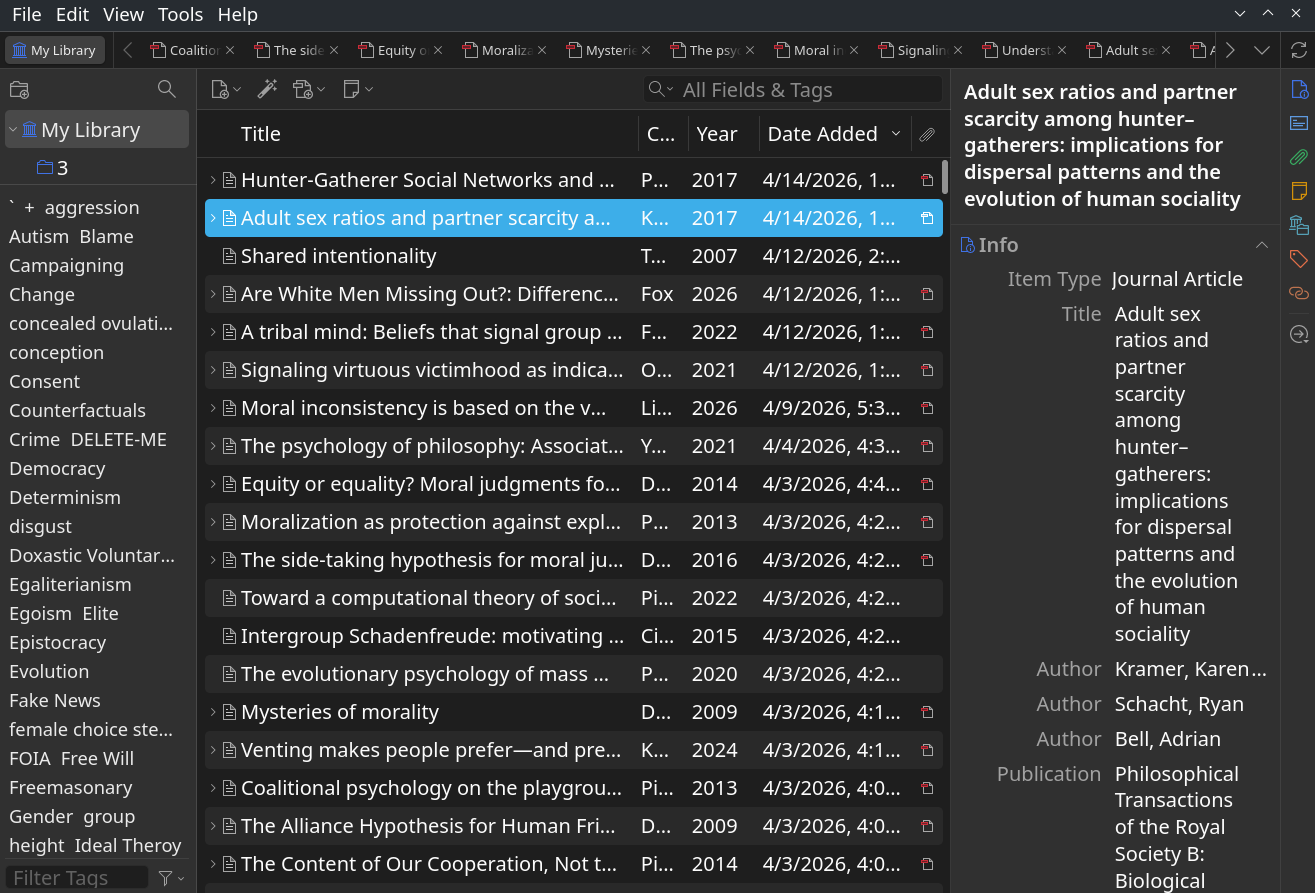
Task: Toggle the Evolution tag filter
Action: tap(49, 672)
